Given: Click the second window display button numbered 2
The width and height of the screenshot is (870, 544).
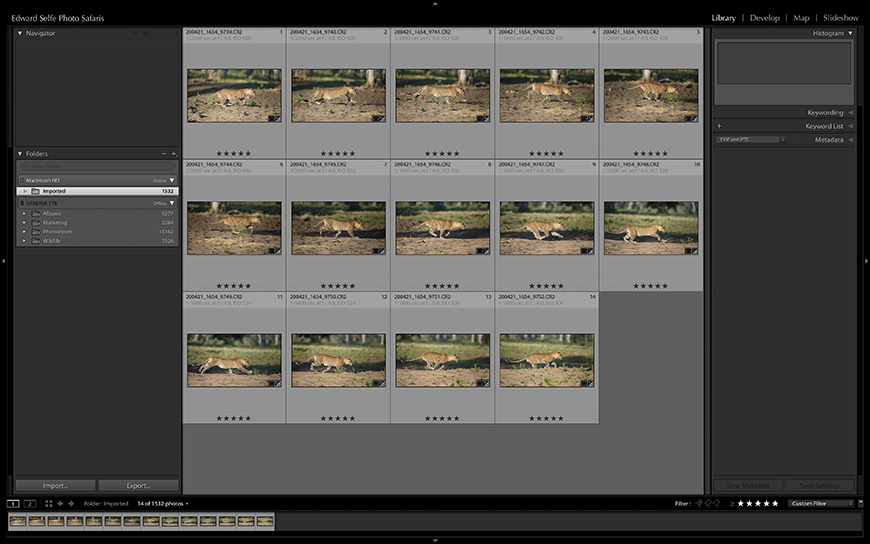Looking at the screenshot, I should 30,503.
